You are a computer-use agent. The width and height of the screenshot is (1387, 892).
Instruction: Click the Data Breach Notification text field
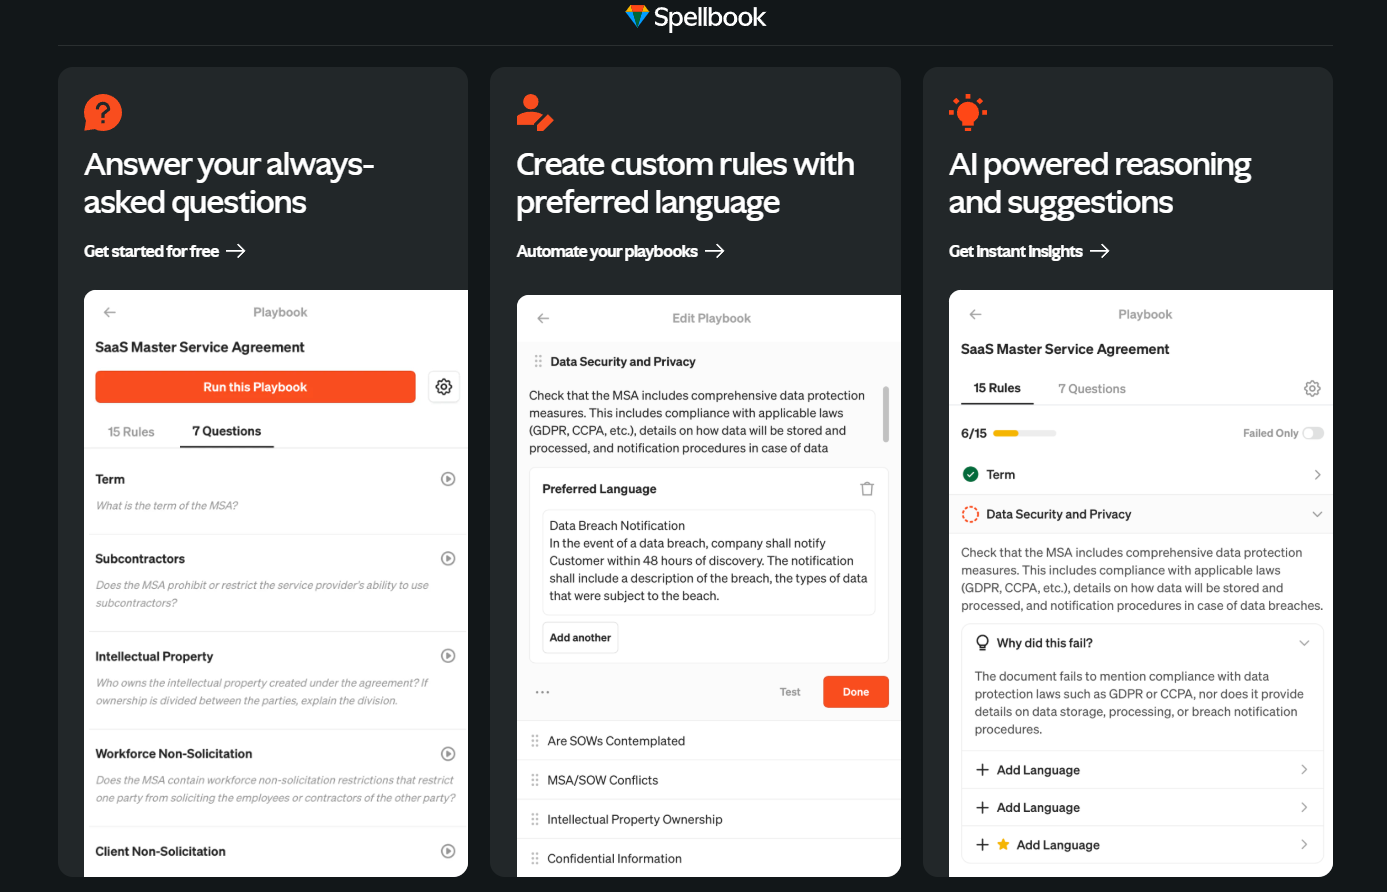point(709,561)
